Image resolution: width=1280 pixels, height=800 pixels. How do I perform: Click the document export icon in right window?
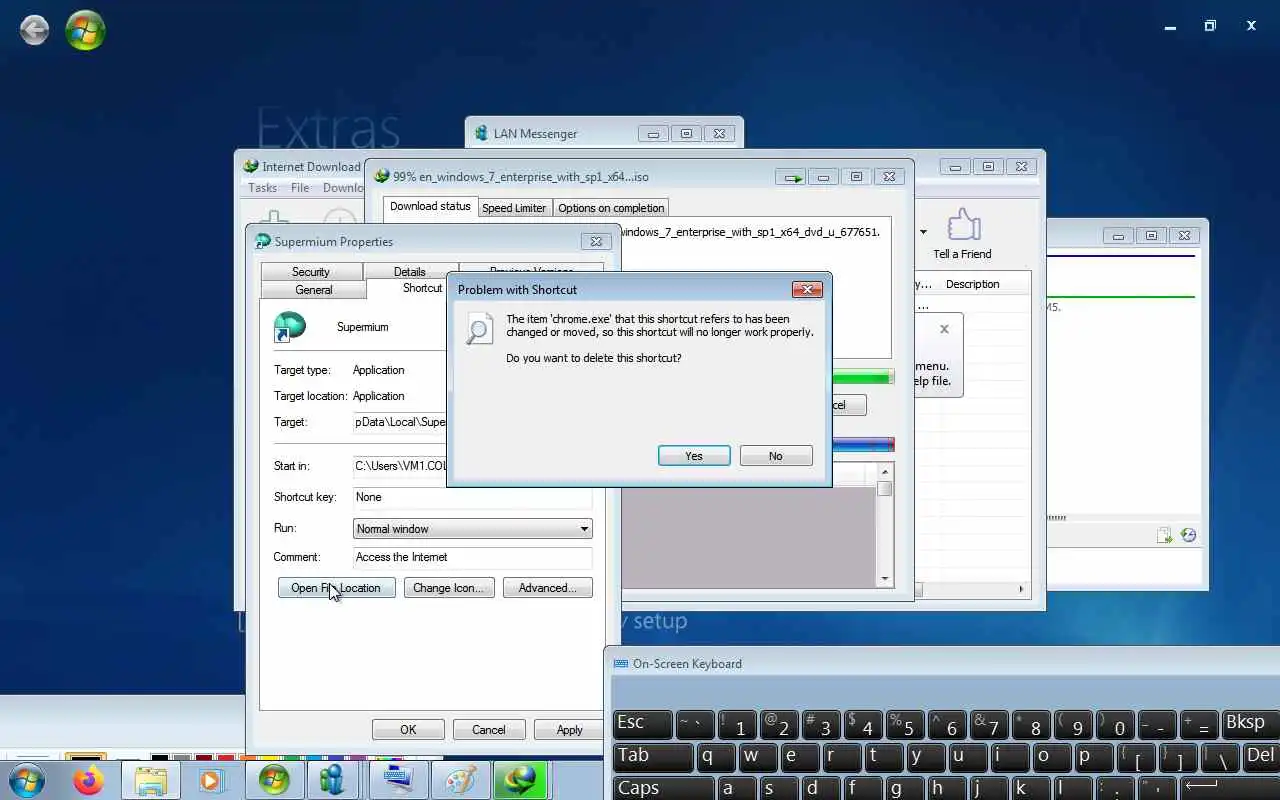[1165, 535]
